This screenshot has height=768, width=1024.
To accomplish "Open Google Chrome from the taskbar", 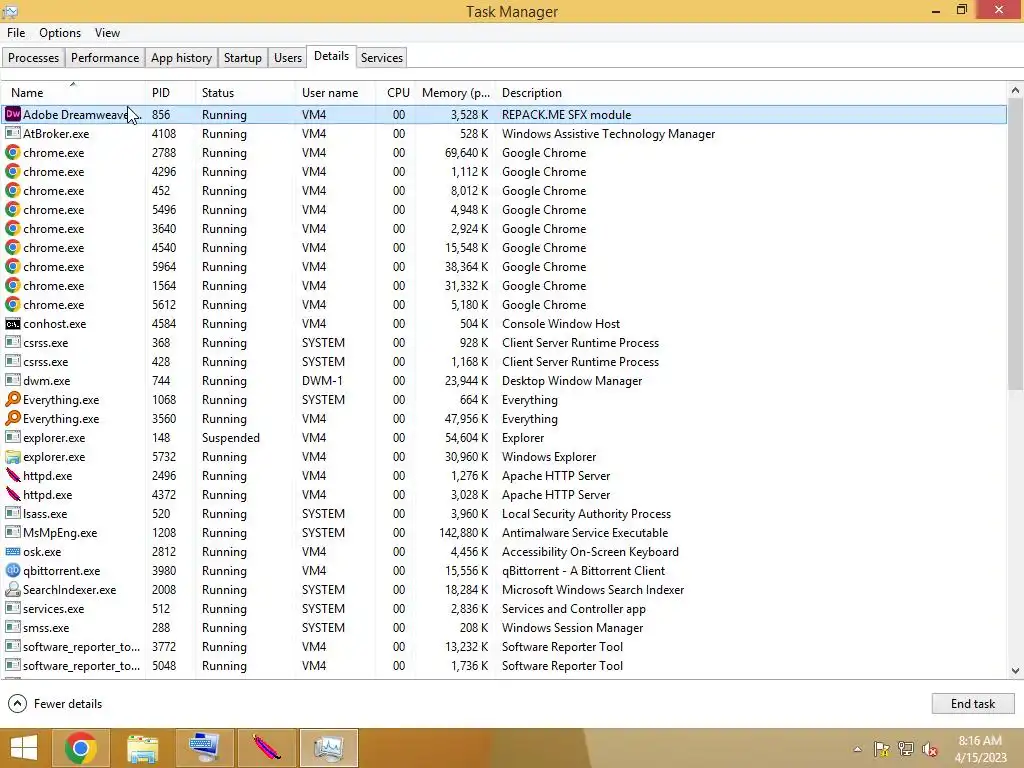I will tap(81, 748).
